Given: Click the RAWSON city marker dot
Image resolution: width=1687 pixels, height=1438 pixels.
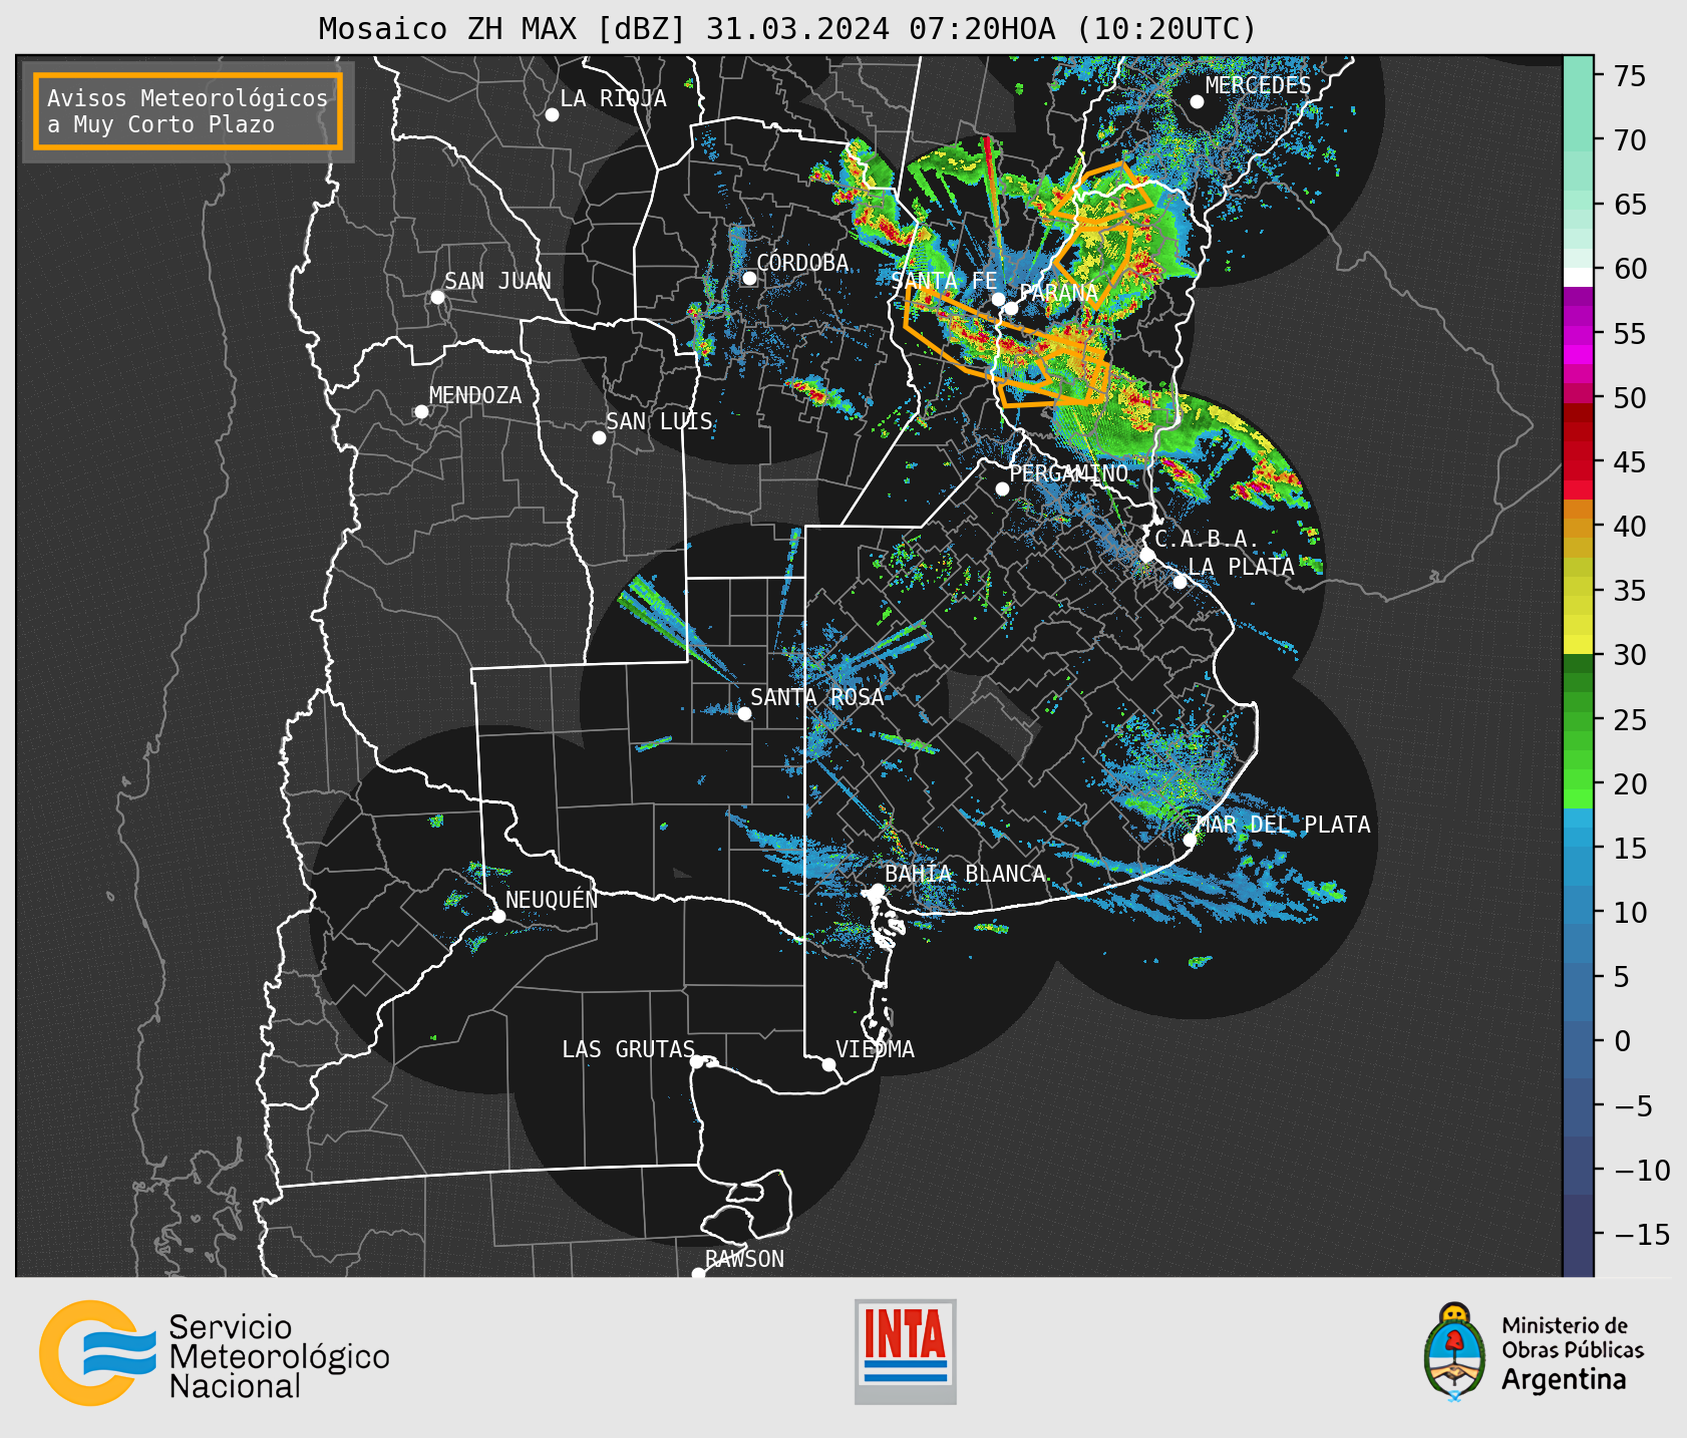Looking at the screenshot, I should [698, 1273].
